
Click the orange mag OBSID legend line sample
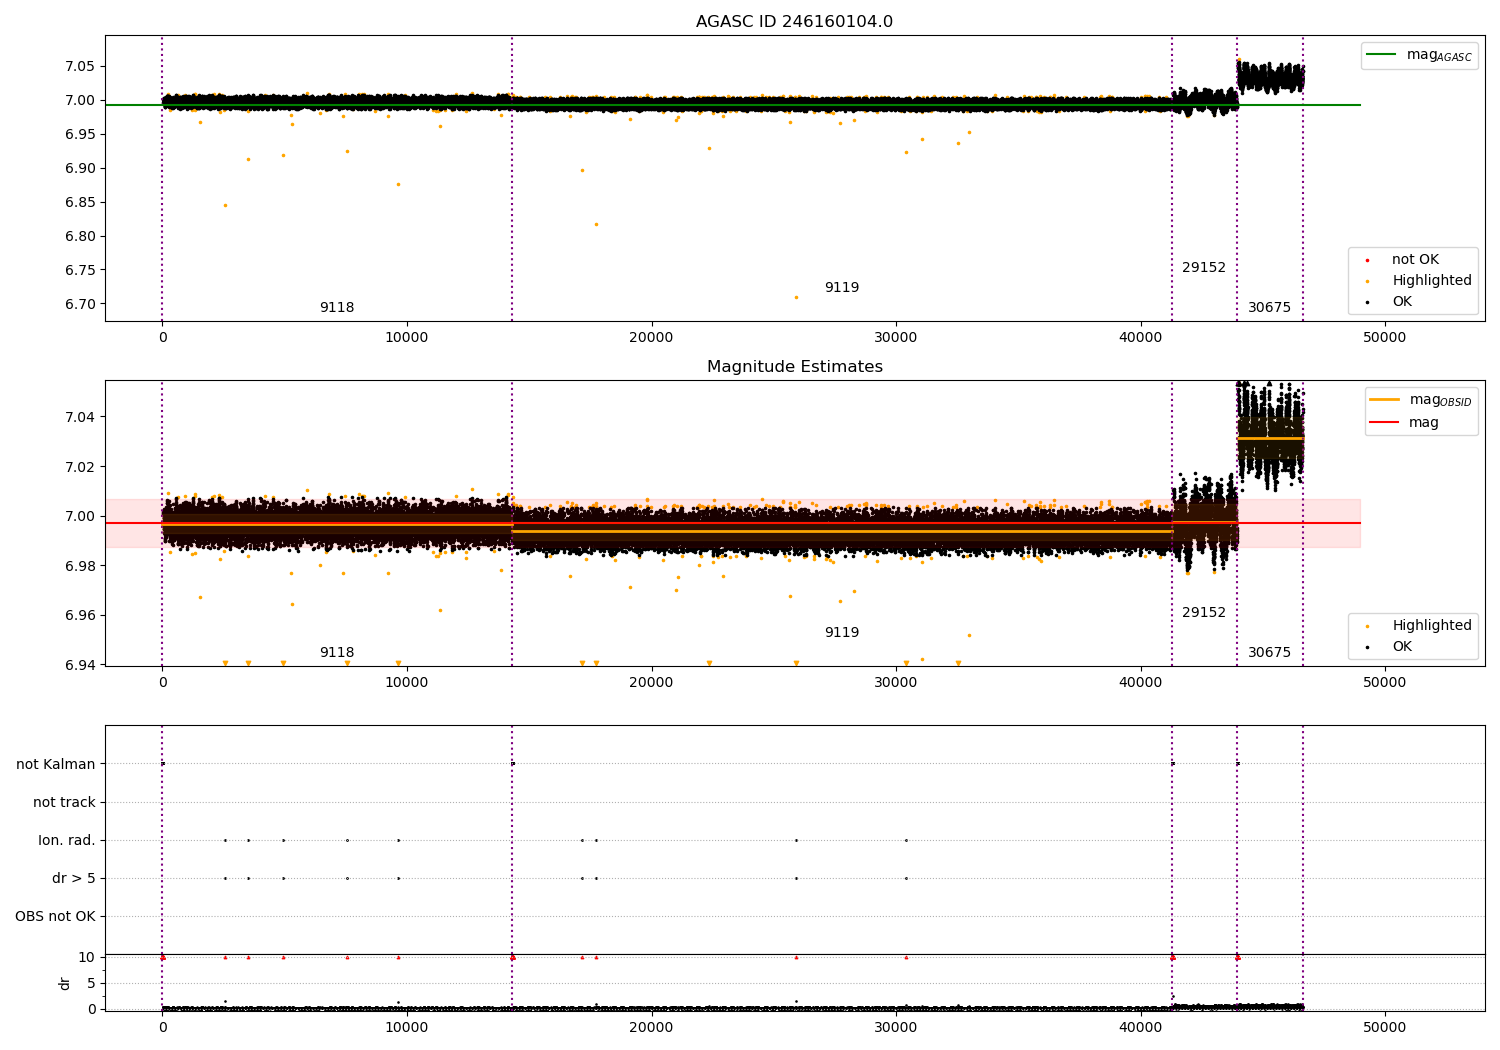click(1385, 399)
